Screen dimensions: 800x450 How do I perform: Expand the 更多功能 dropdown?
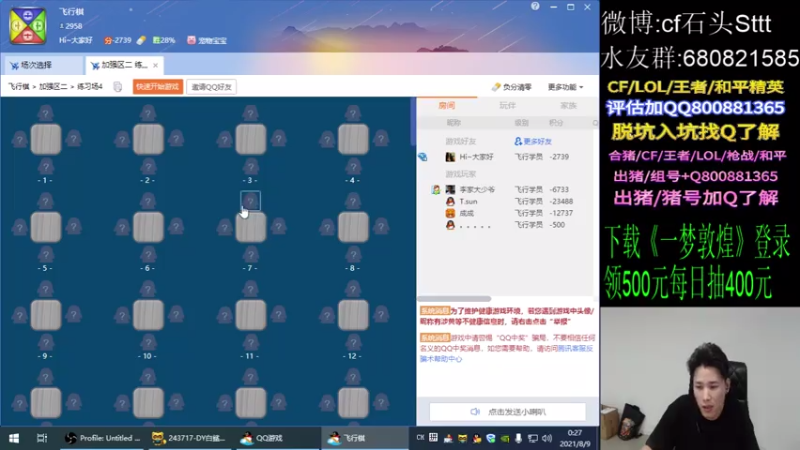[x=565, y=87]
